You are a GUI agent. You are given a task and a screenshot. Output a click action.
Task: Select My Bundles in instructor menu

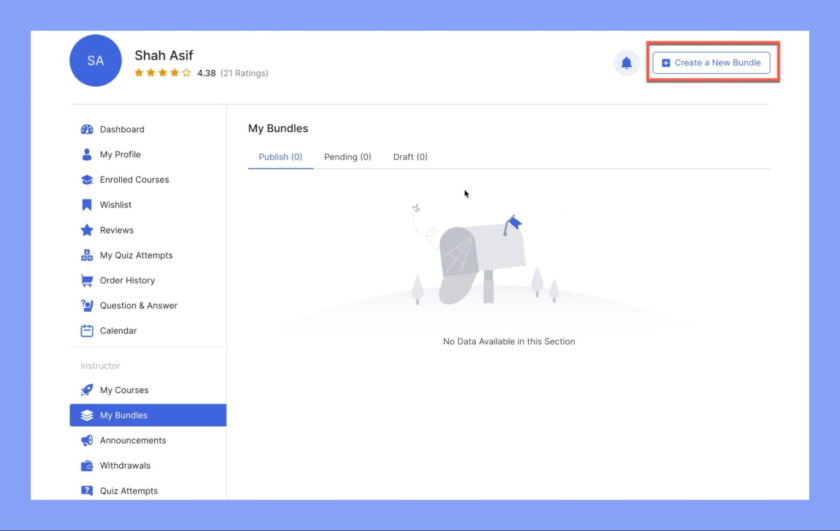click(123, 416)
